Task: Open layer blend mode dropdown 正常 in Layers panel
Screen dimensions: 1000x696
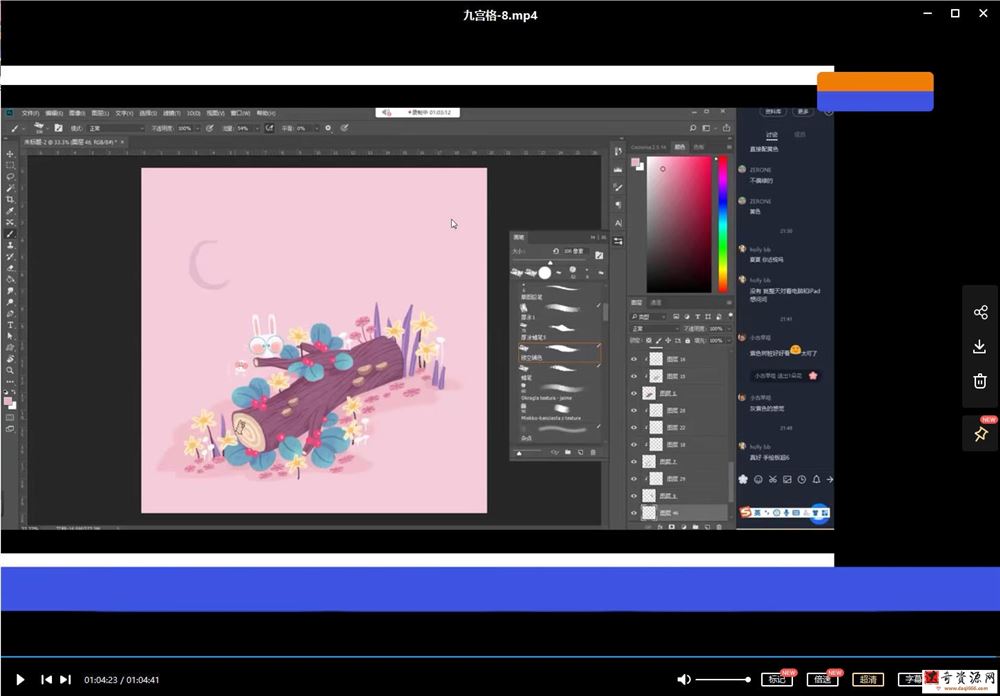Action: (654, 329)
